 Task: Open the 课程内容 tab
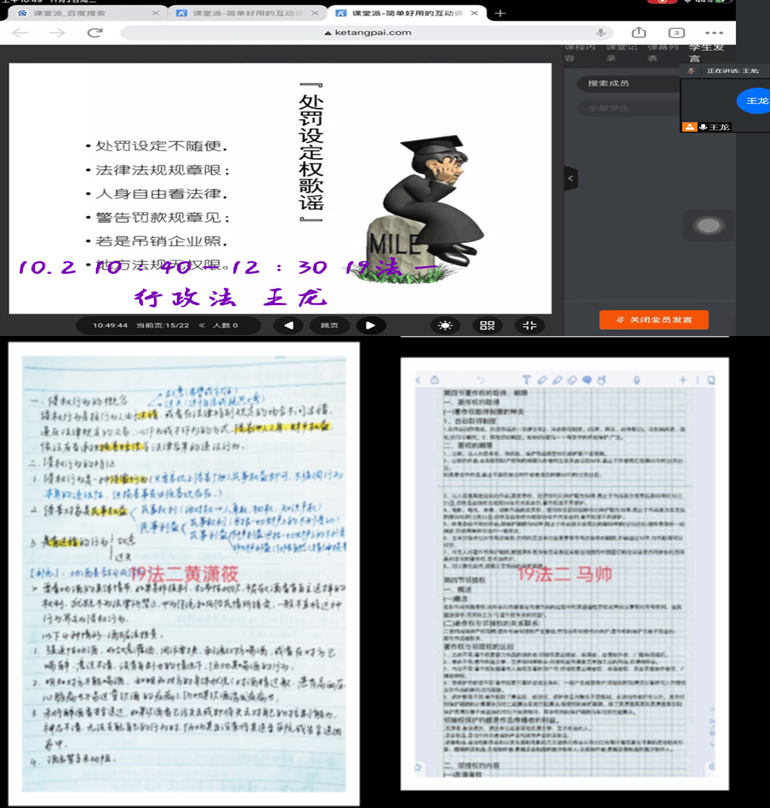pyautogui.click(x=579, y=52)
